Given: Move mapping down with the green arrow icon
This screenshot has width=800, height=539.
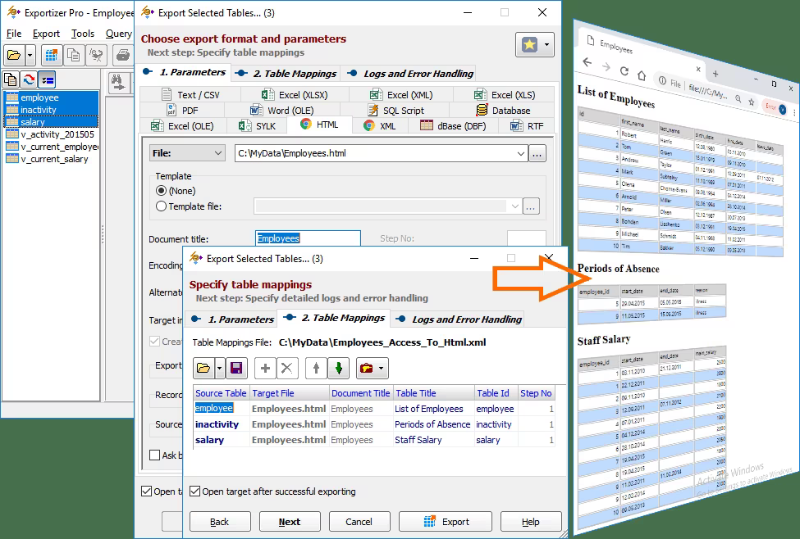Looking at the screenshot, I should pos(338,368).
